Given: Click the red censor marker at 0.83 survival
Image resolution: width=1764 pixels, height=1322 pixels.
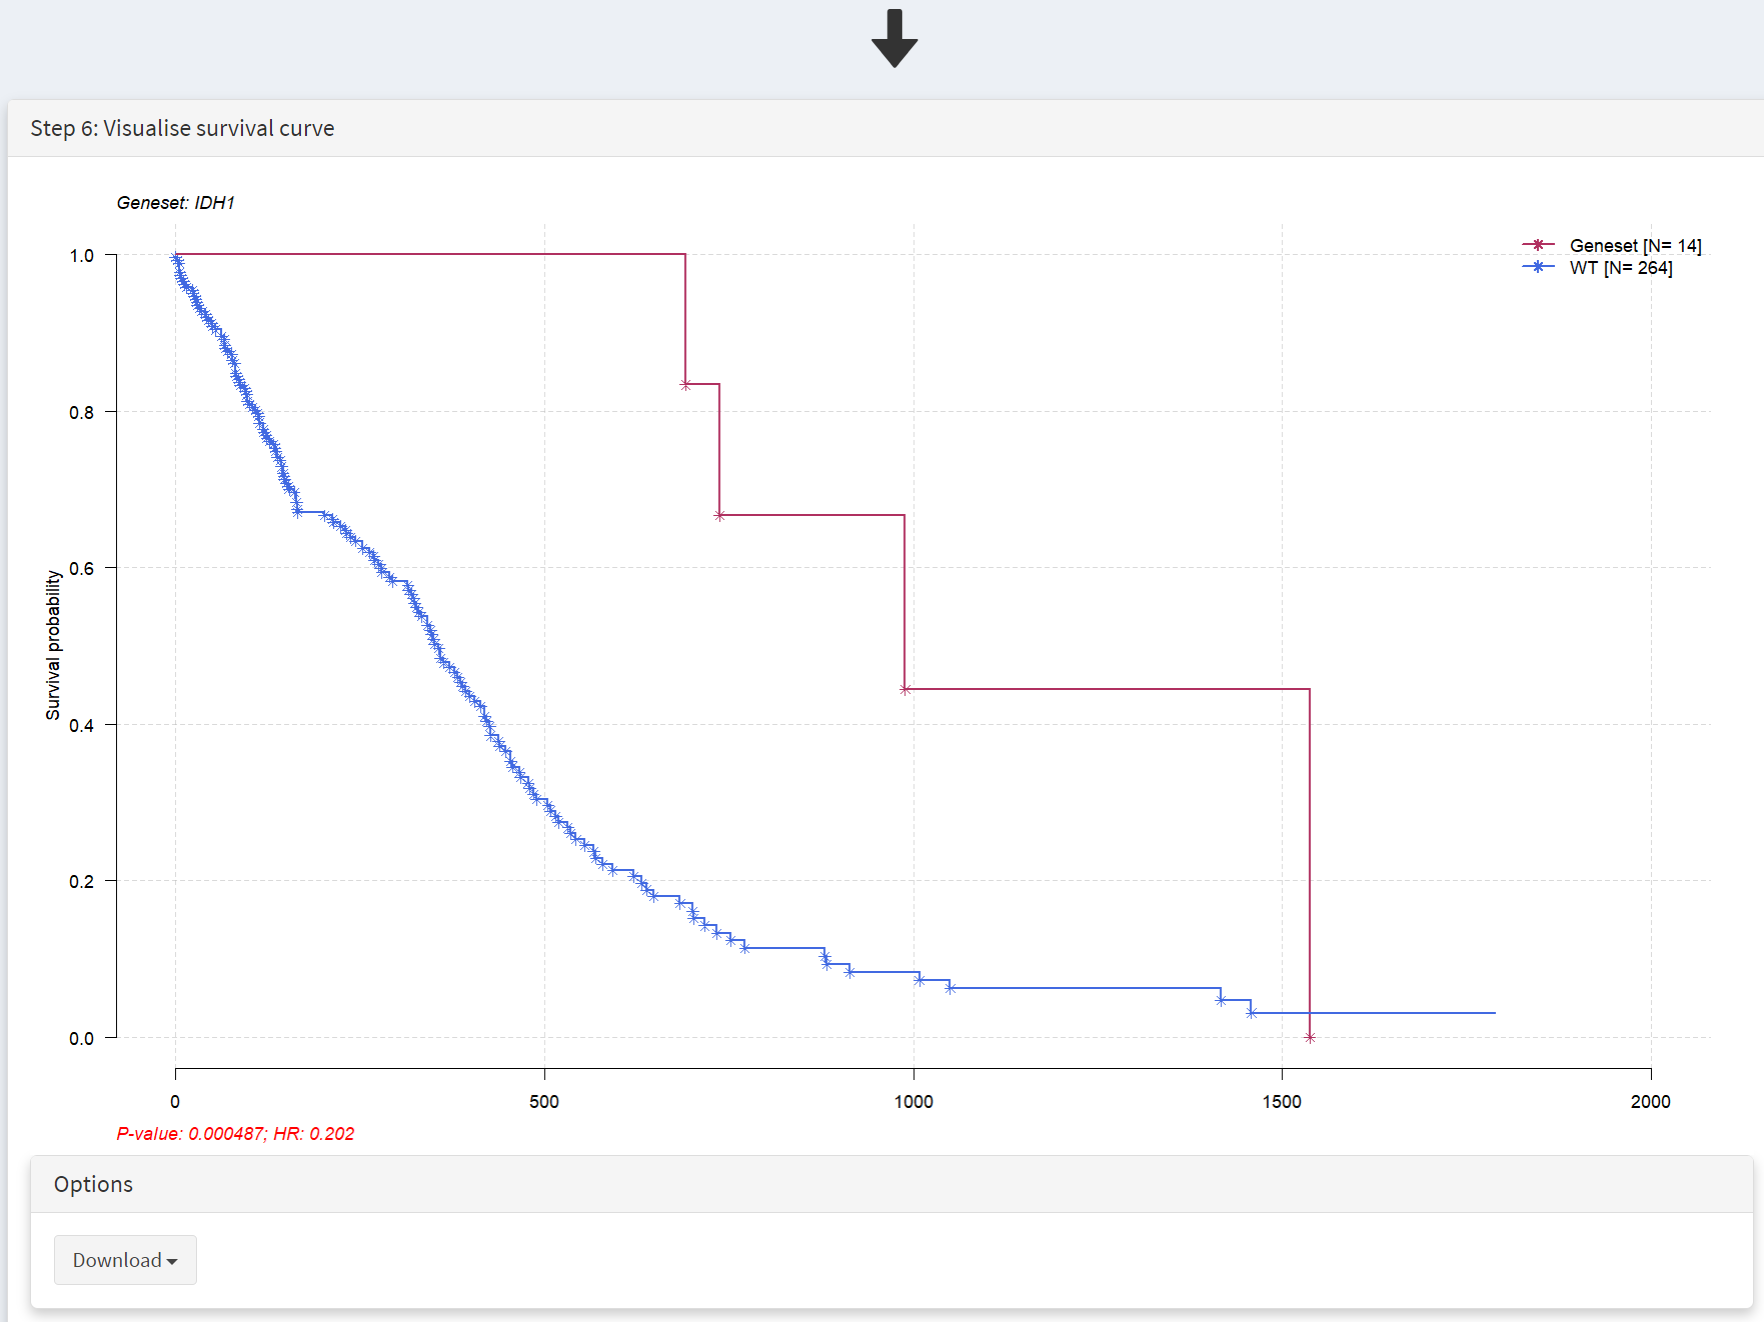Looking at the screenshot, I should 685,384.
